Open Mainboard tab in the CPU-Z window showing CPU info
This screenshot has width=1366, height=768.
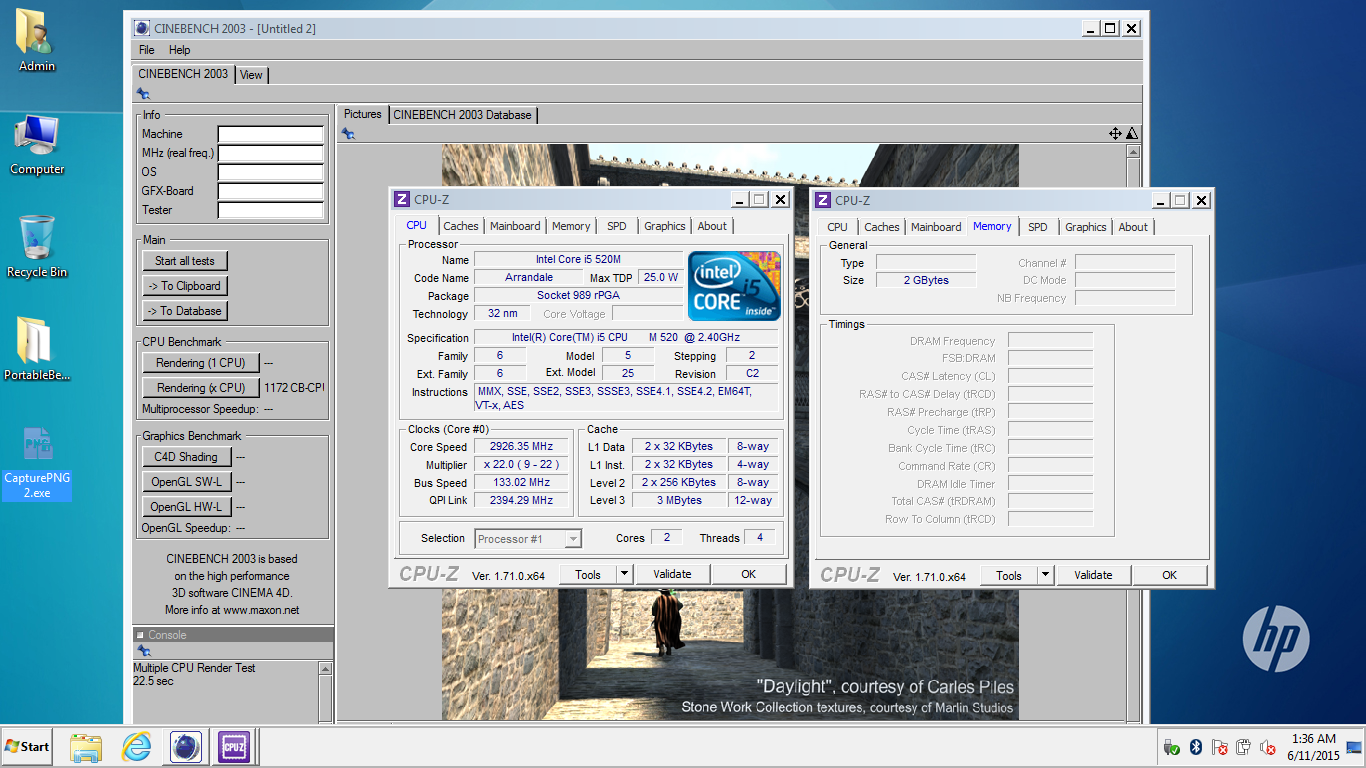(x=515, y=226)
